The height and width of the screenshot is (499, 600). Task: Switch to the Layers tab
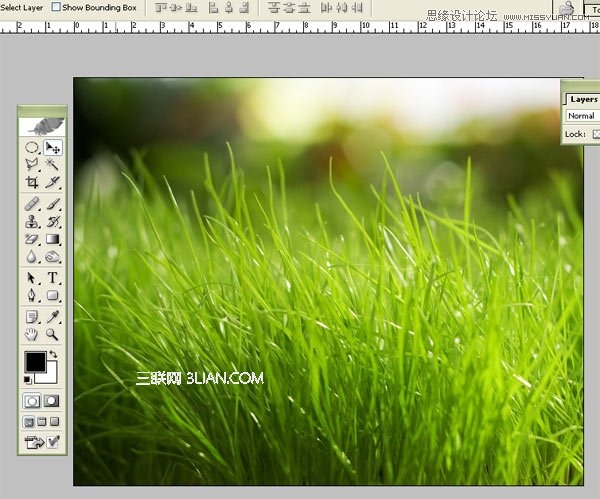tap(583, 99)
